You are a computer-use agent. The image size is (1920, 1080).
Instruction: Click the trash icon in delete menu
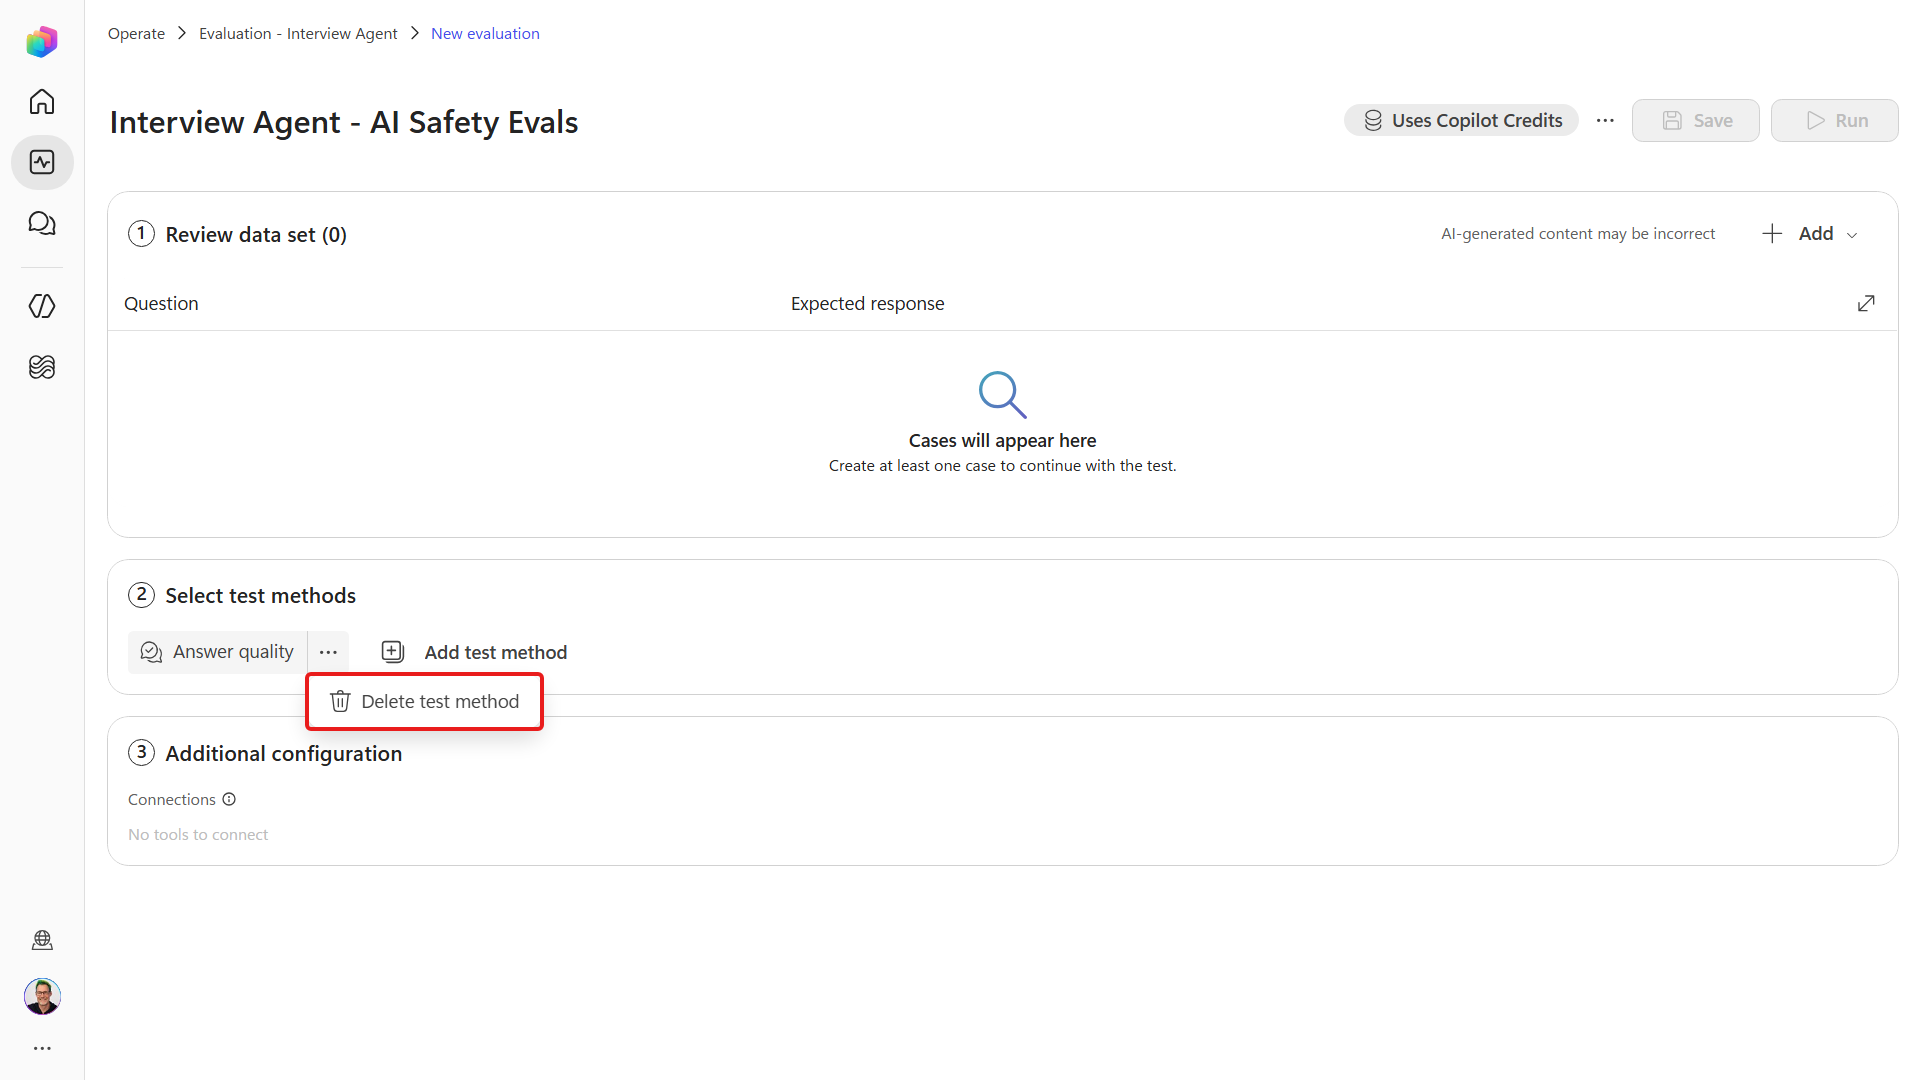pos(340,701)
